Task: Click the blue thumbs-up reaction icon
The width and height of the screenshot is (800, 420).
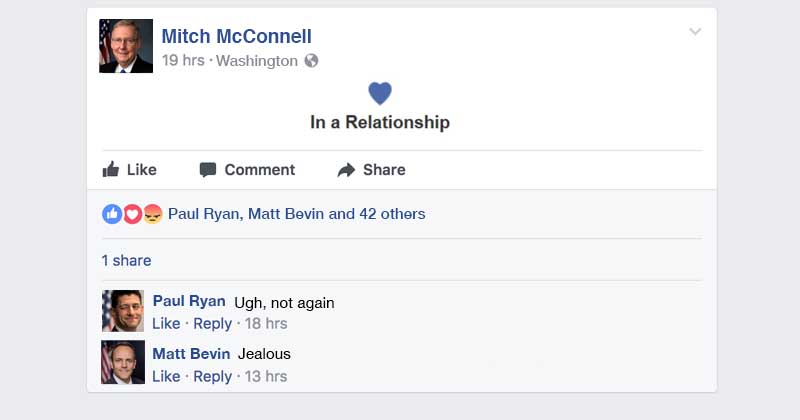Action: click(112, 214)
